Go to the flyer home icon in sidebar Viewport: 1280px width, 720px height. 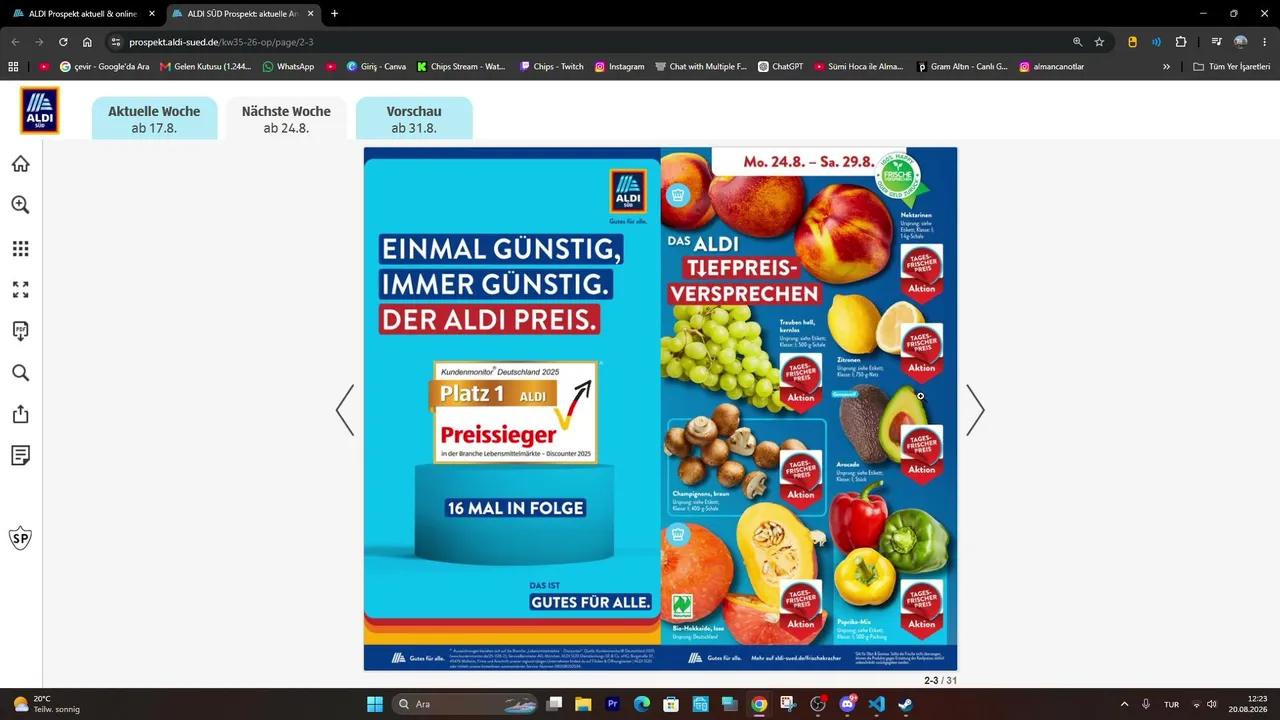click(20, 164)
